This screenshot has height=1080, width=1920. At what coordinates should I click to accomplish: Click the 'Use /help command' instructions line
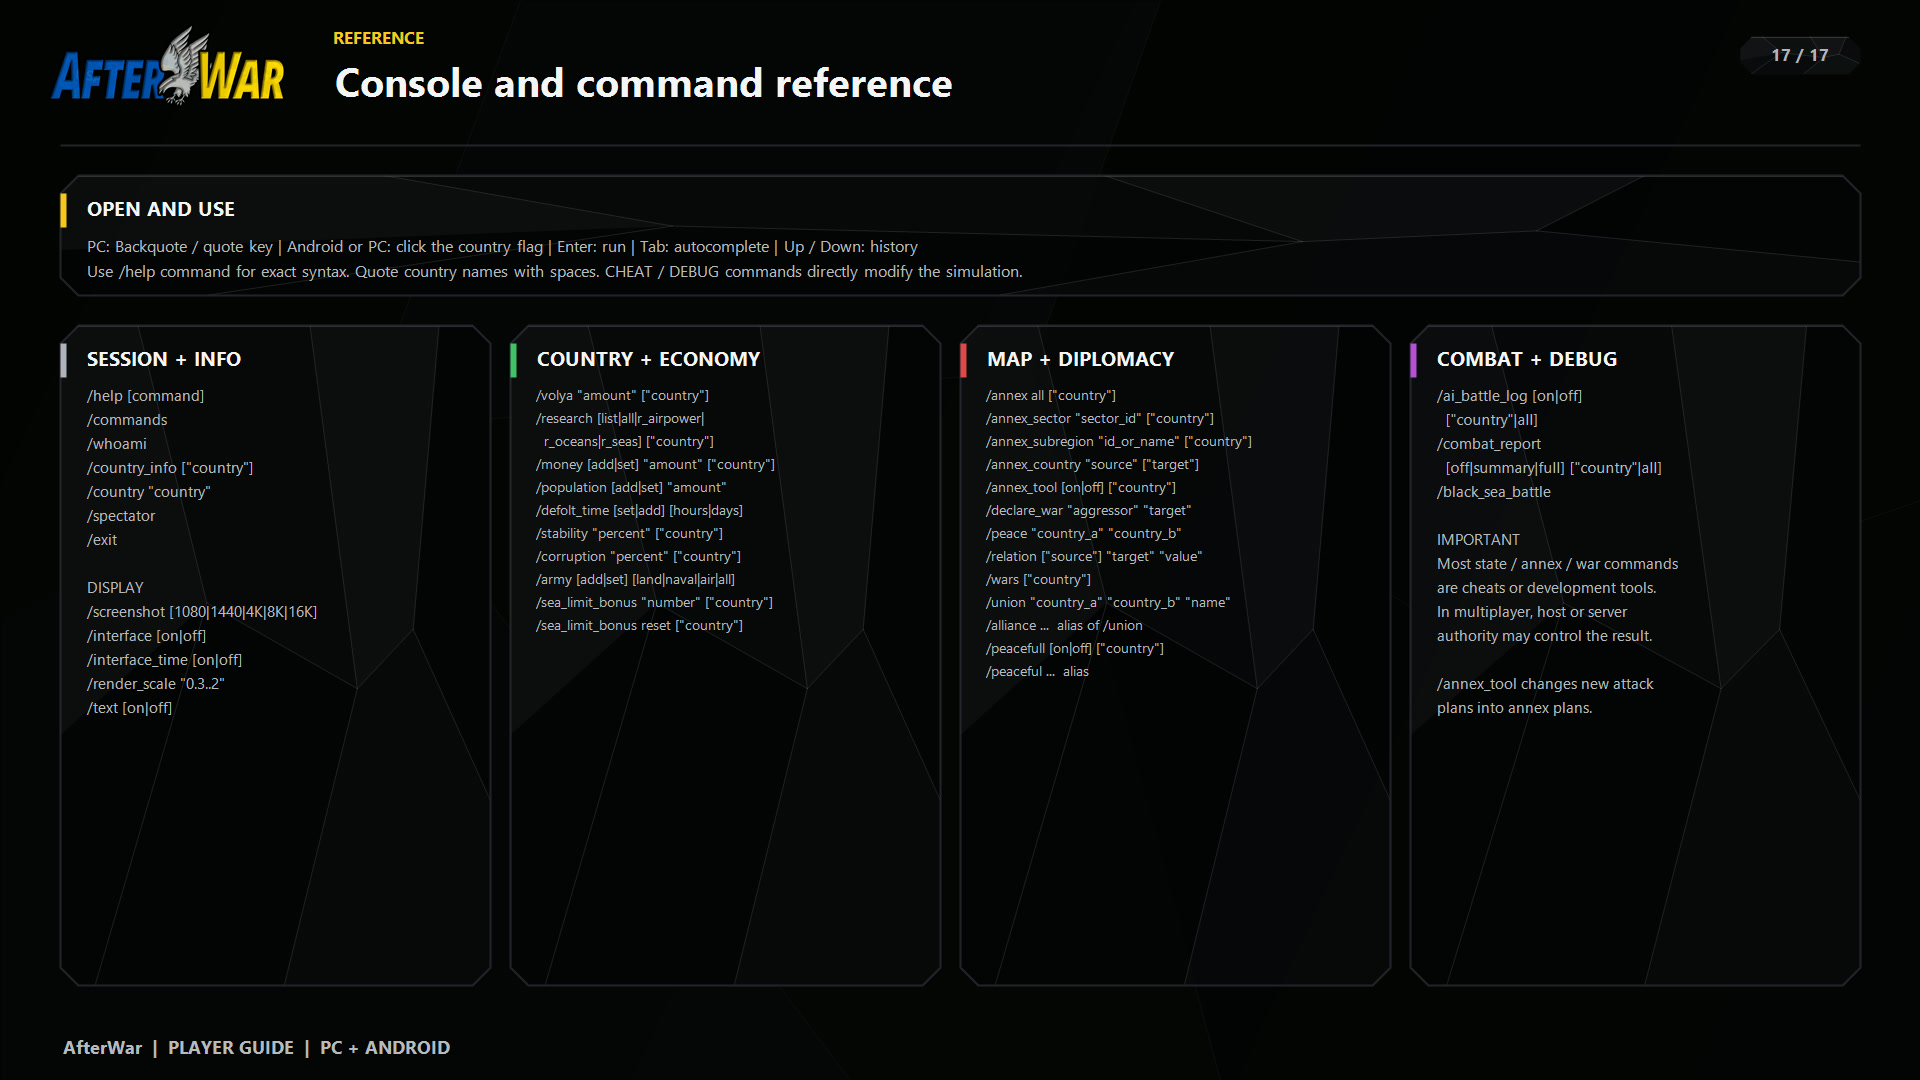555,272
